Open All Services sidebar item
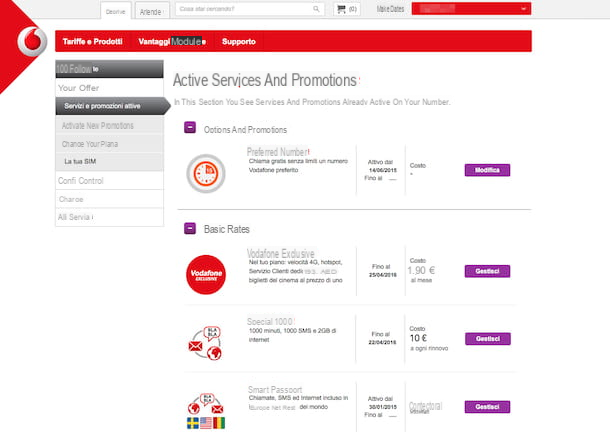This screenshot has height=439, width=610. [x=109, y=217]
